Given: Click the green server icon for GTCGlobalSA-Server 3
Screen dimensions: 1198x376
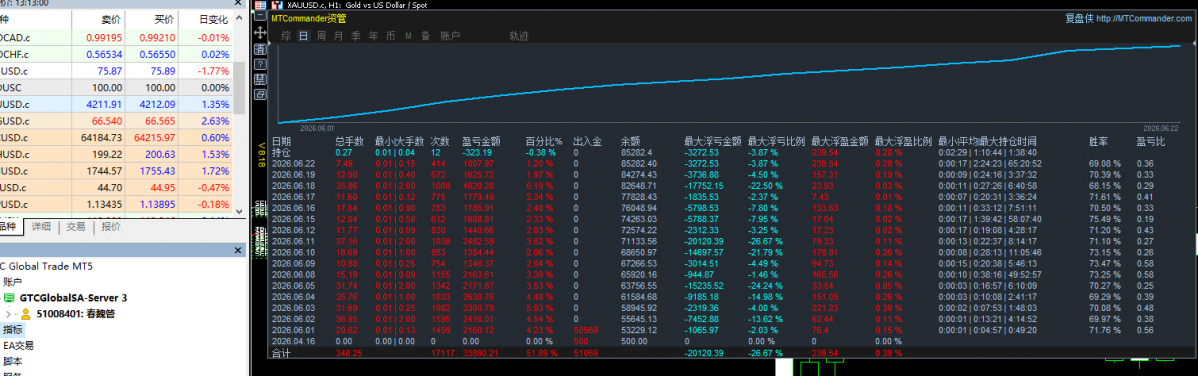Looking at the screenshot, I should click(x=9, y=298).
